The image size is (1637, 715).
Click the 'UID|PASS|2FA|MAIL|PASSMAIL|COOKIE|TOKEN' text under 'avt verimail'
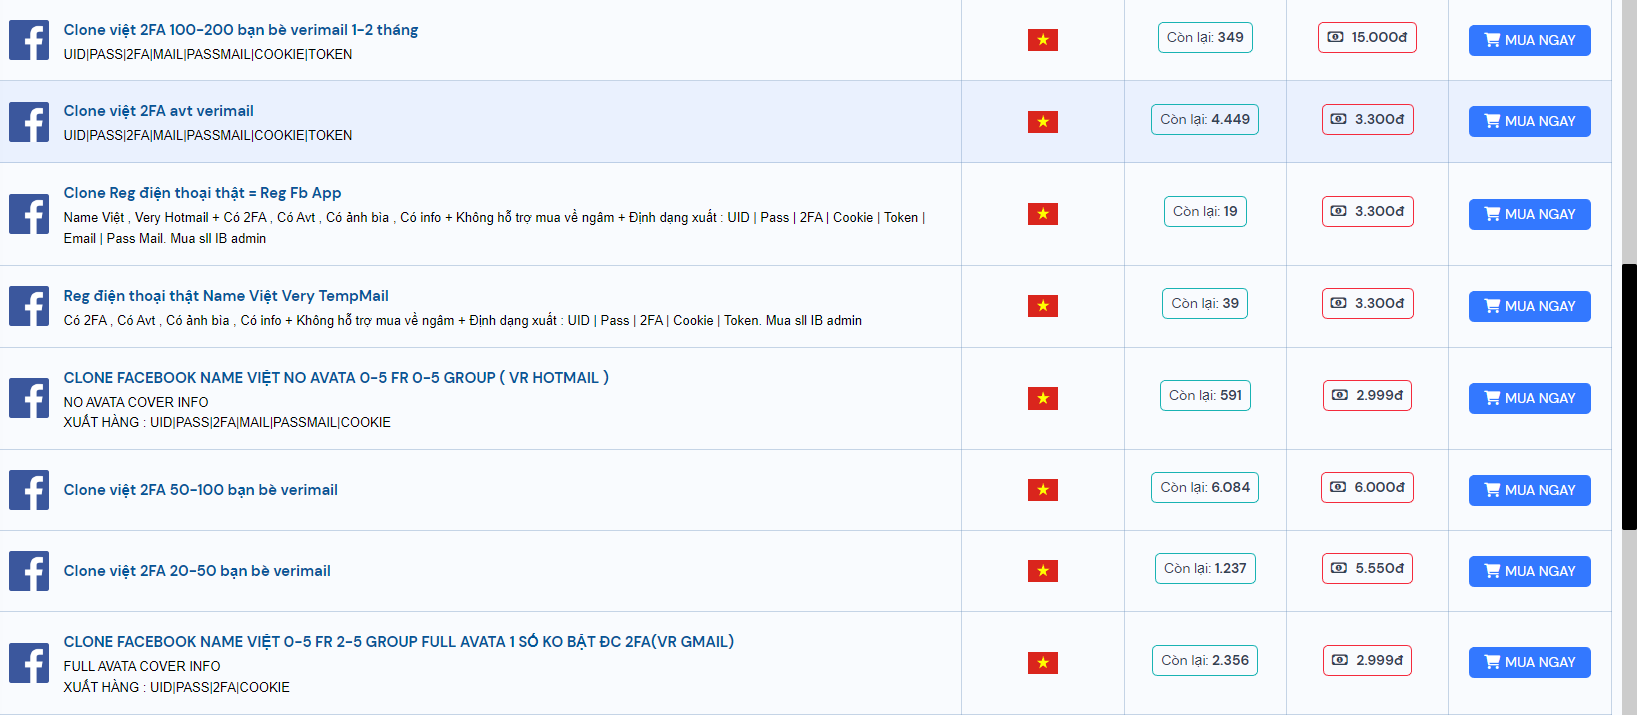point(208,135)
